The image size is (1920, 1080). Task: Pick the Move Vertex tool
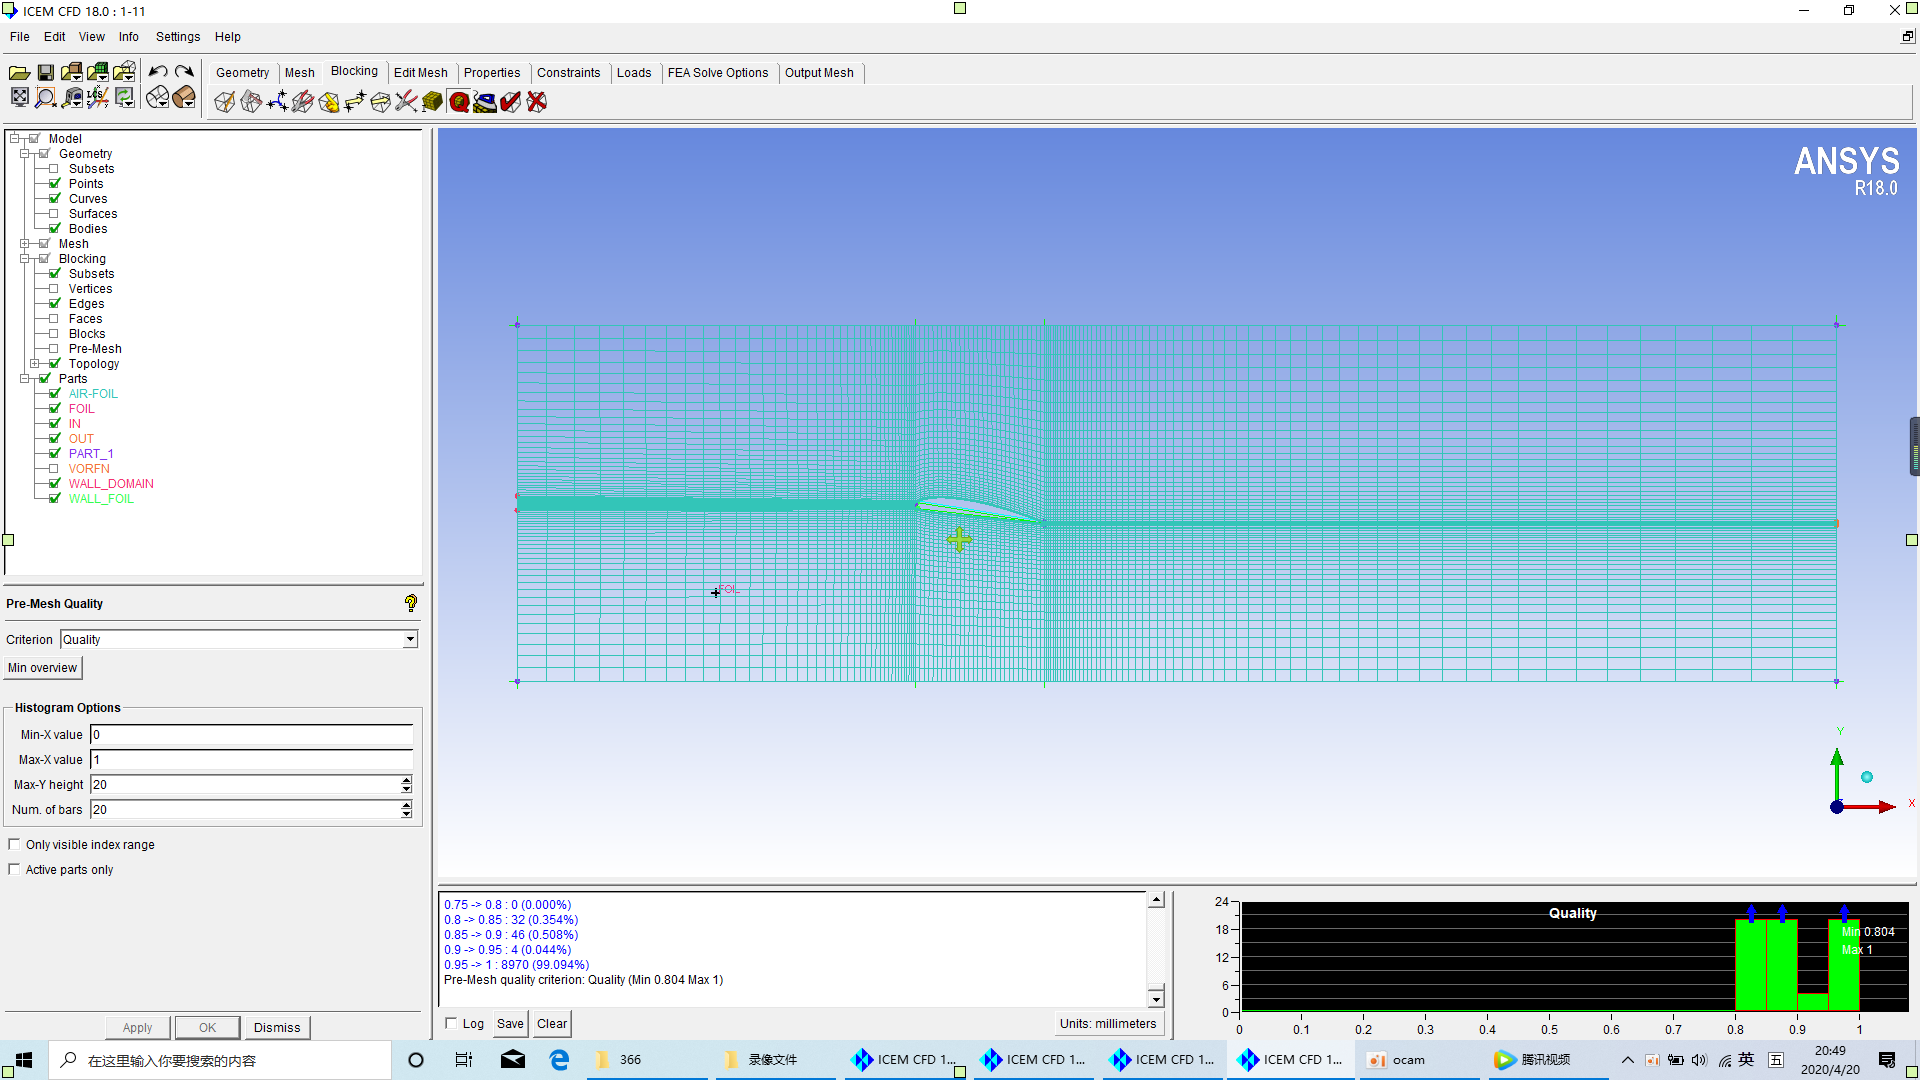coord(355,102)
